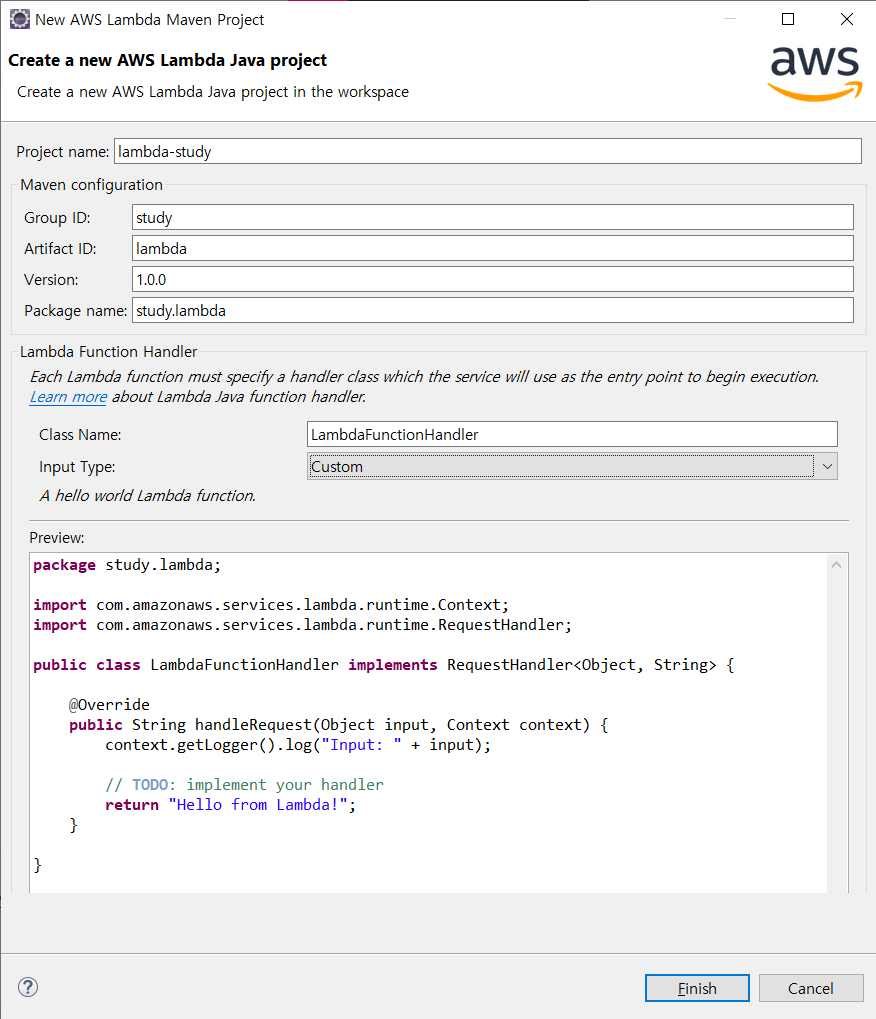Image resolution: width=876 pixels, height=1019 pixels.
Task: Open the Input Type dropdown arrow
Action: (827, 467)
